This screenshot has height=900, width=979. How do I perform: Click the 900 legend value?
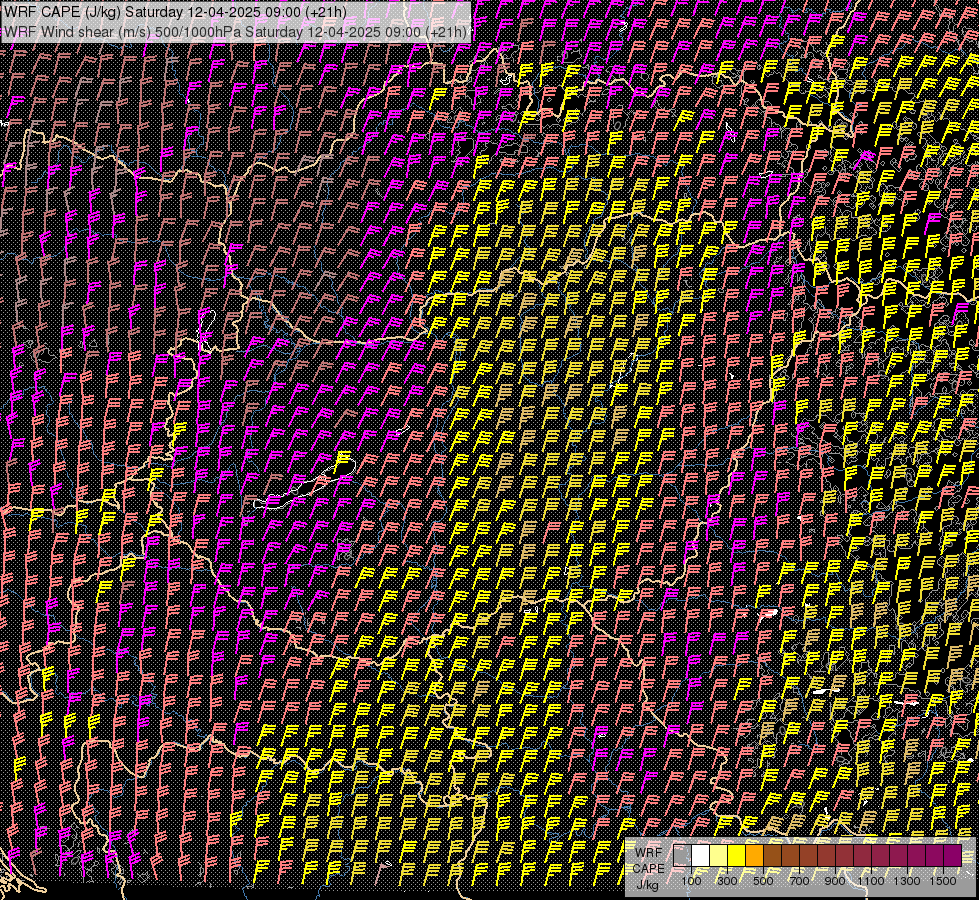[835, 881]
